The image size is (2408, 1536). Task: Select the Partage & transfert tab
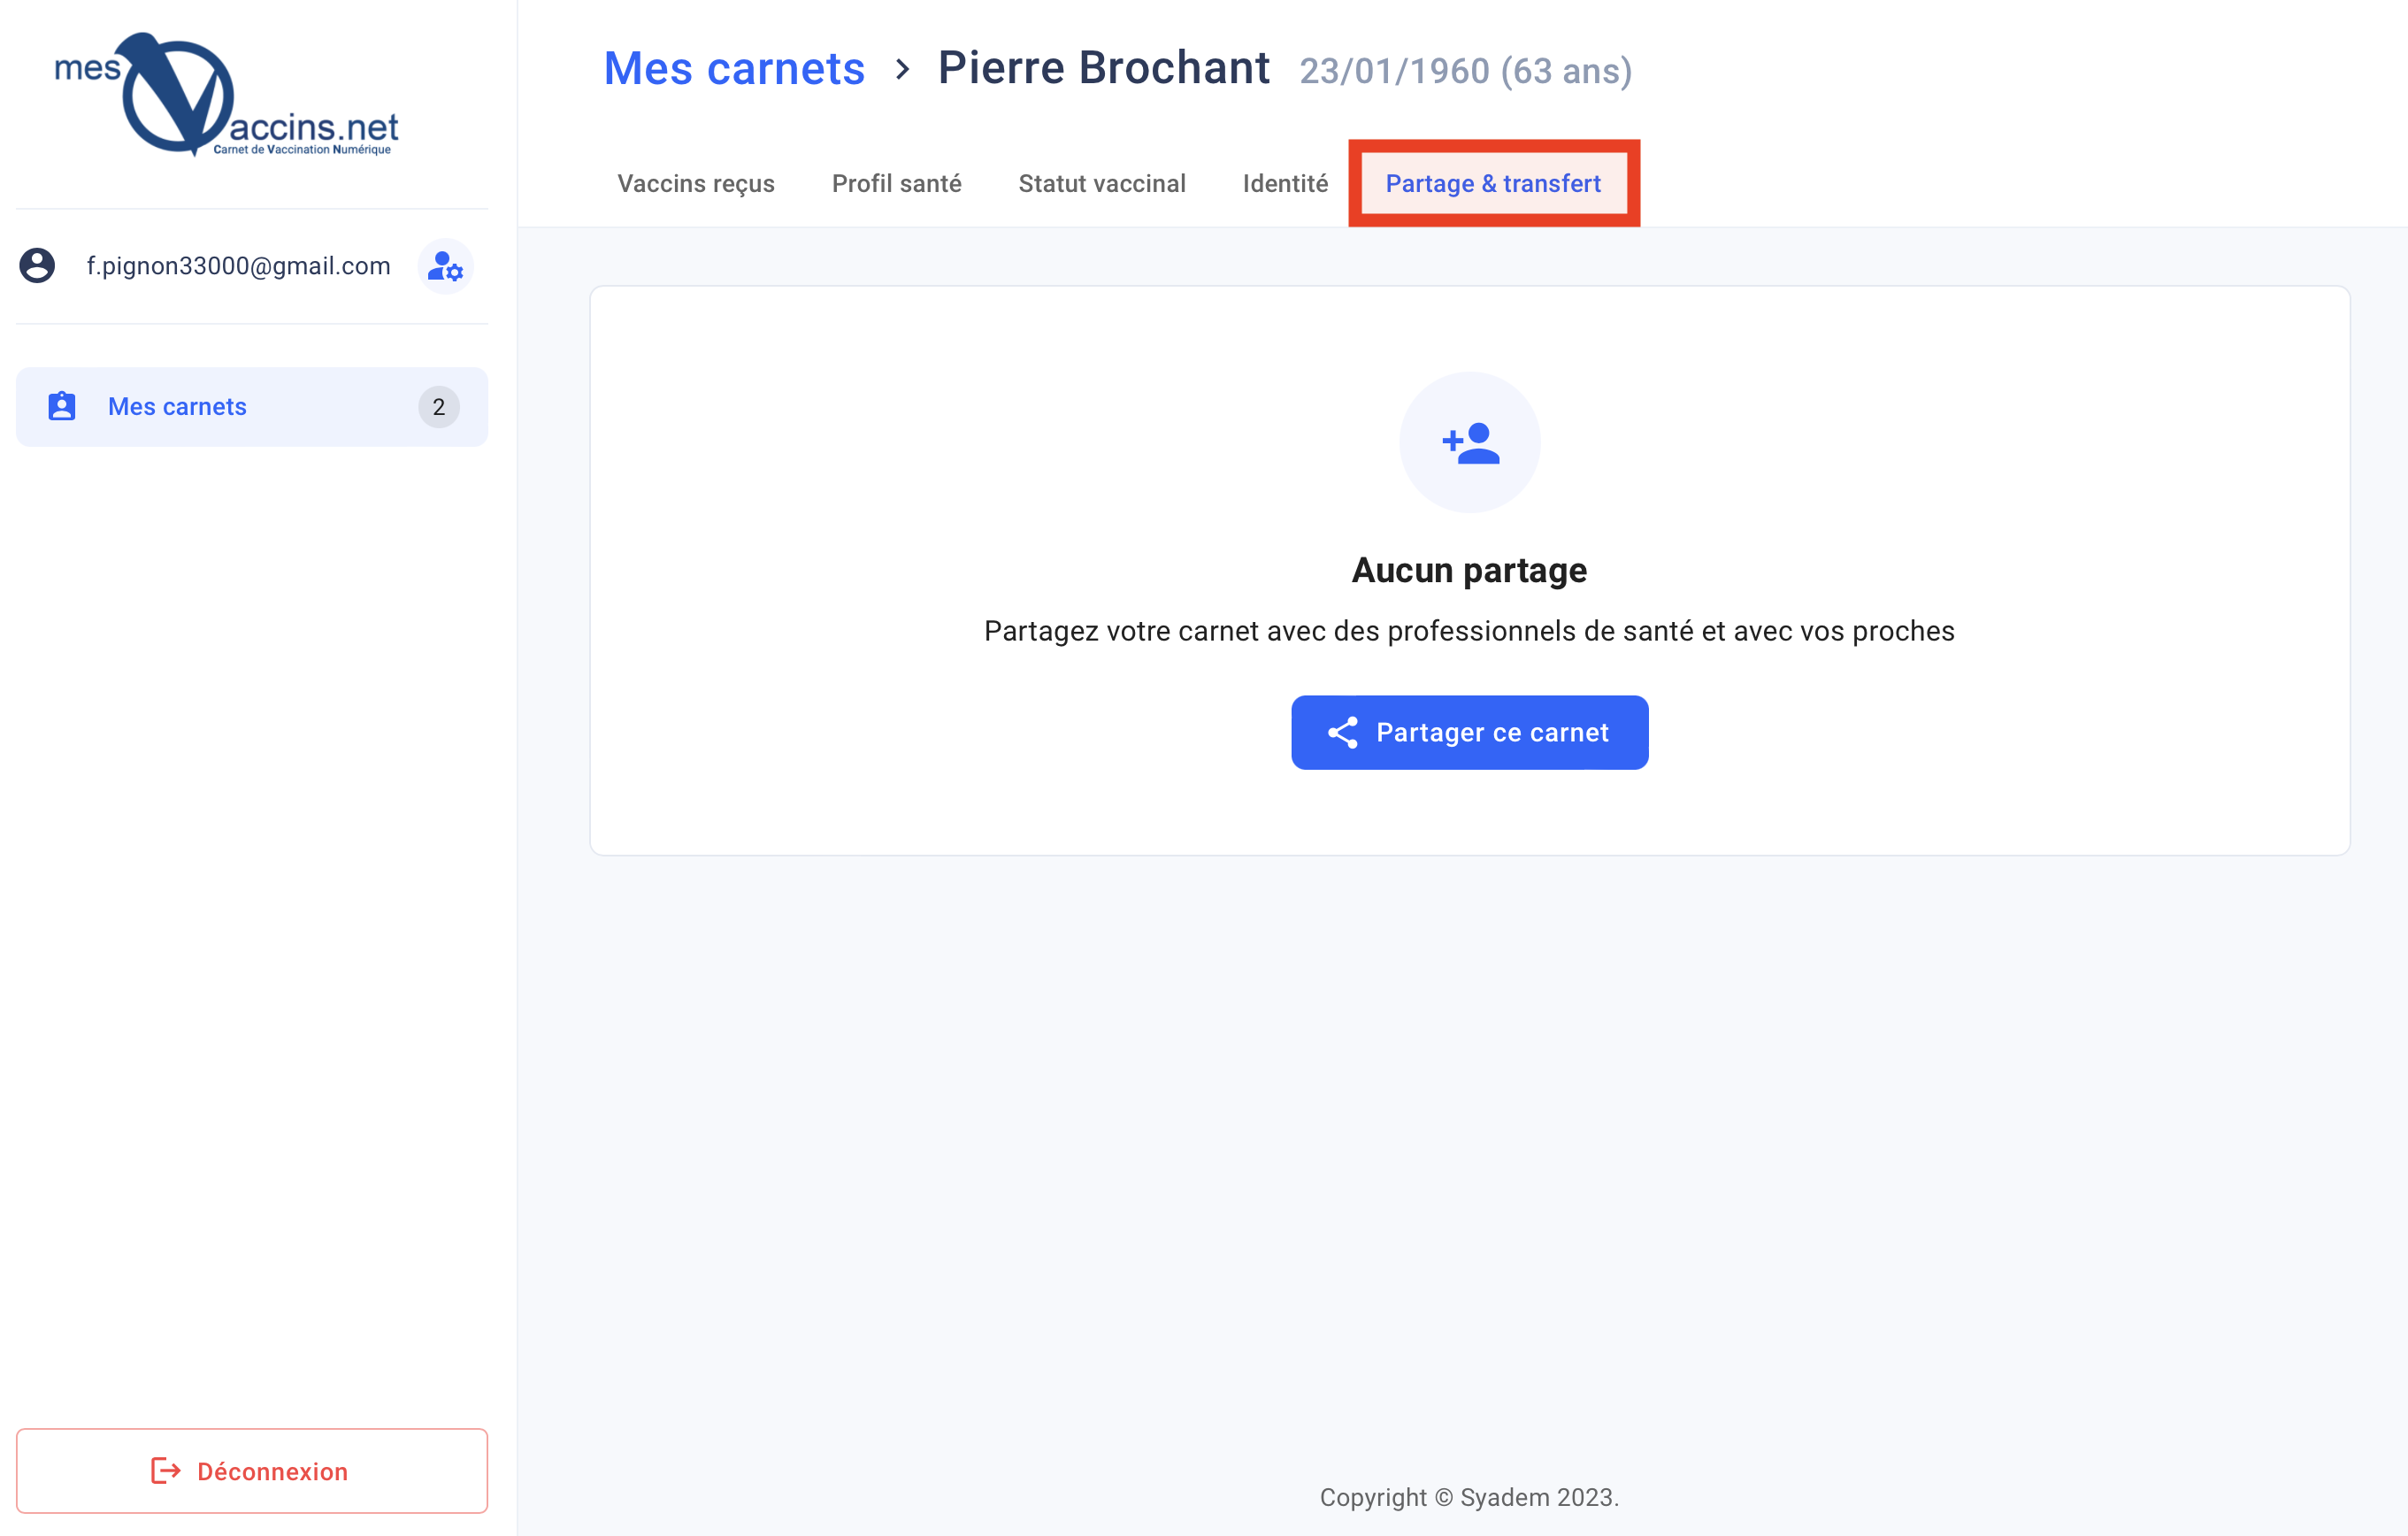tap(1493, 184)
